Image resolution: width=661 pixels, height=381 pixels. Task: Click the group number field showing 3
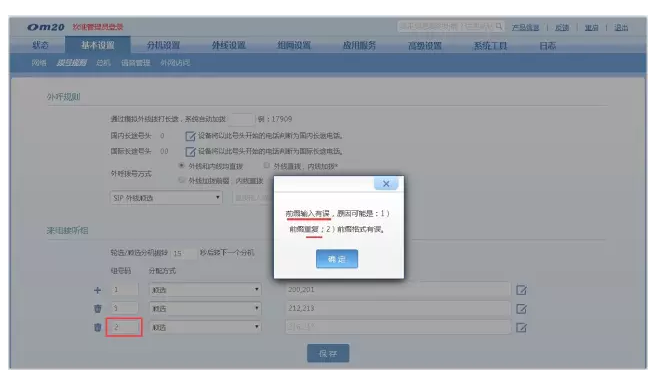(x=124, y=308)
